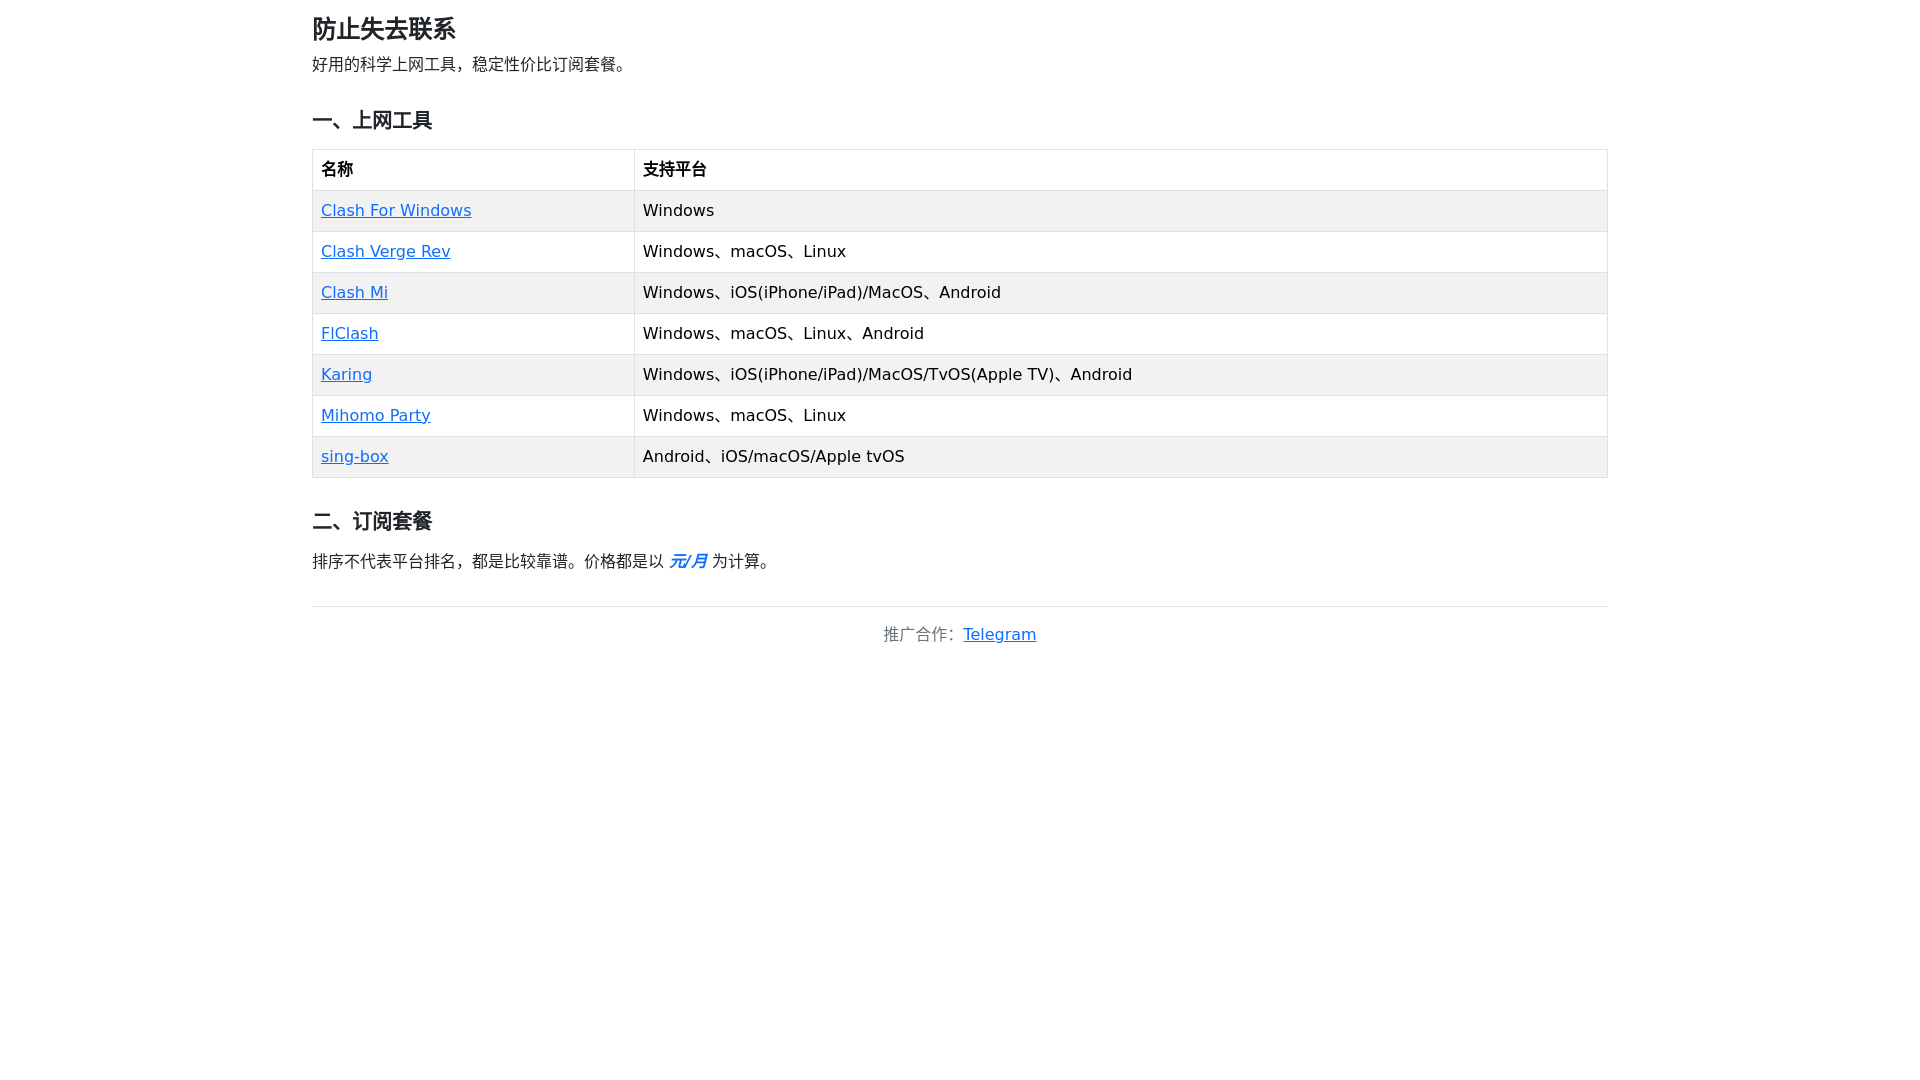Click the cell 'Android、iOS/macOS/Apple tvOS'
This screenshot has width=1920, height=1080.
[1121, 457]
